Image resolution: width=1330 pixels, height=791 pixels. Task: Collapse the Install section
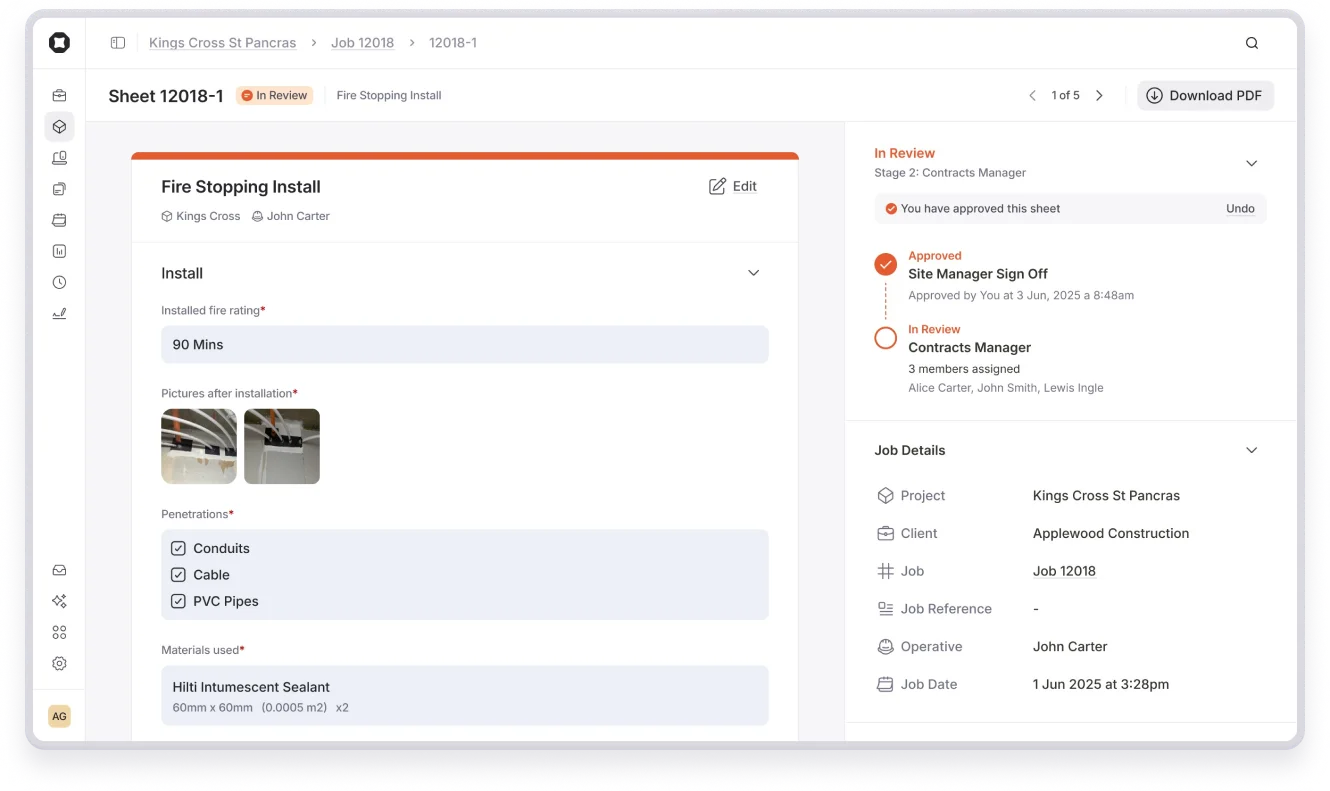(x=754, y=273)
